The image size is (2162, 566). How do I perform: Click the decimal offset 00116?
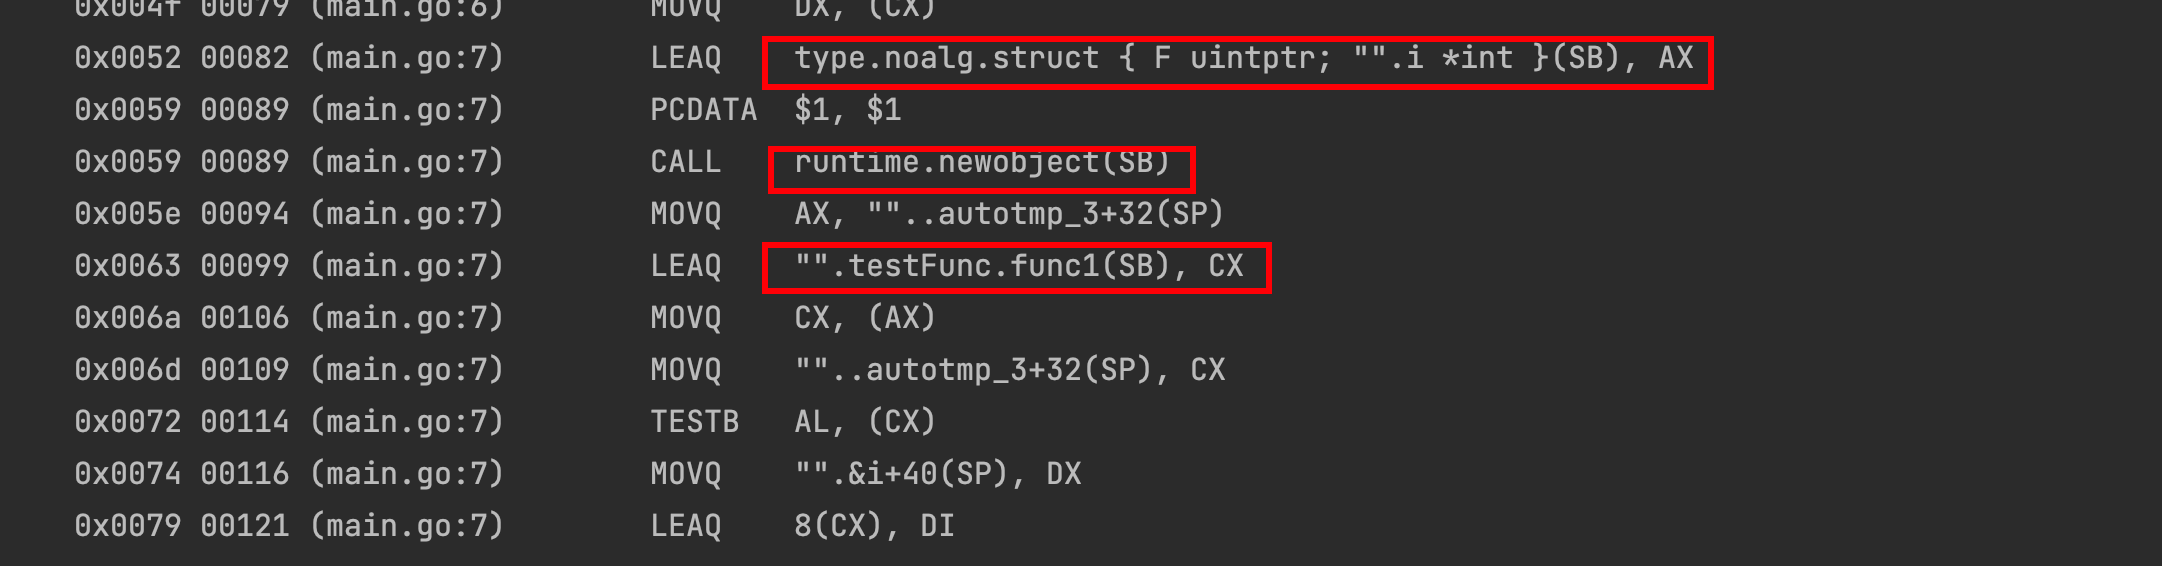[244, 474]
